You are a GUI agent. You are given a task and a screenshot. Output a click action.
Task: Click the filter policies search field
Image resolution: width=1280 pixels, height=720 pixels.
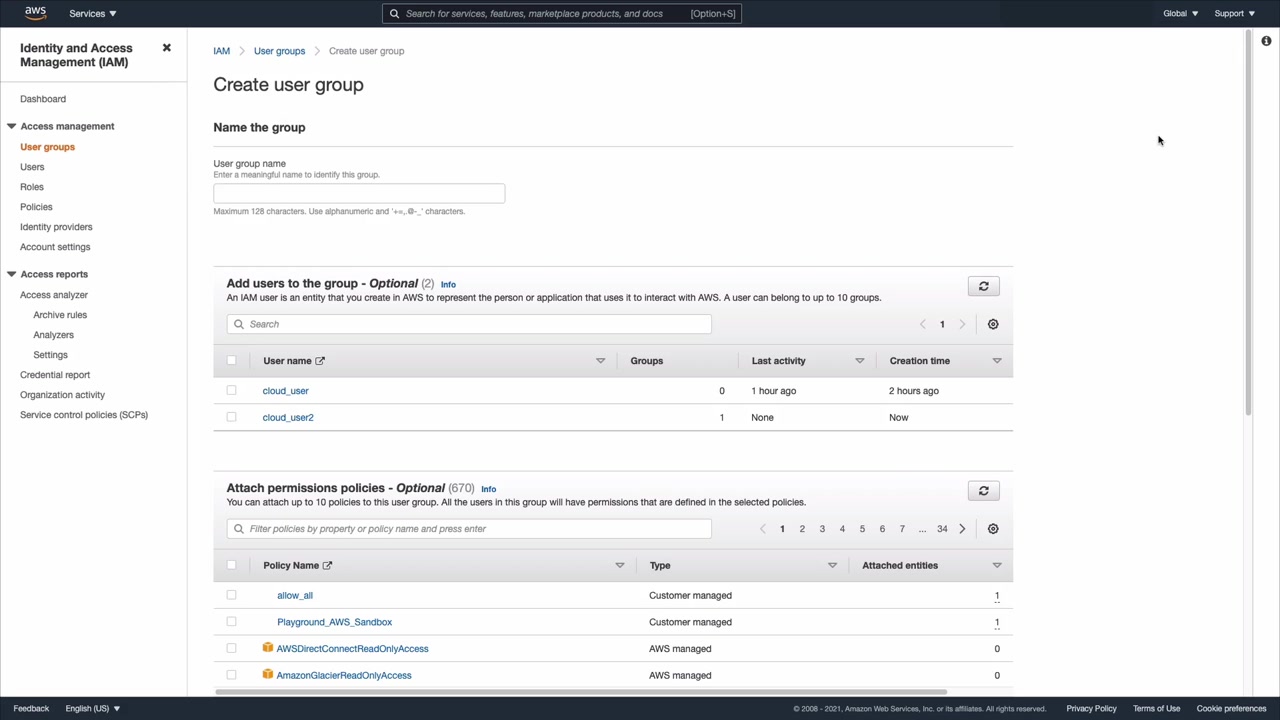[469, 529]
